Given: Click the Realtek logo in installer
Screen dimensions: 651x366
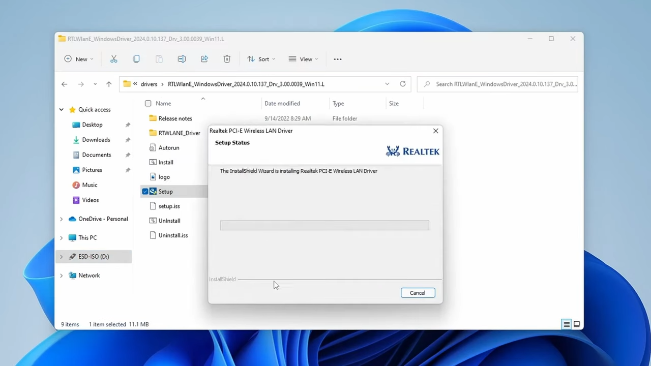Looking at the screenshot, I should coord(412,151).
